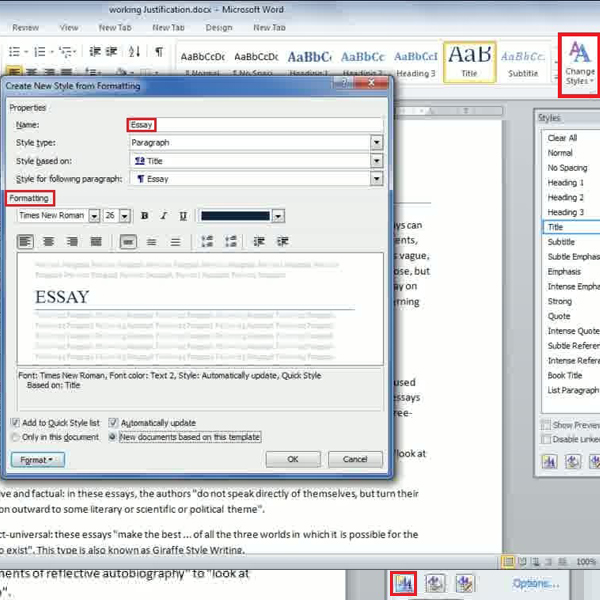Open Style for following paragraph dropdown
The height and width of the screenshot is (600, 600).
(377, 179)
